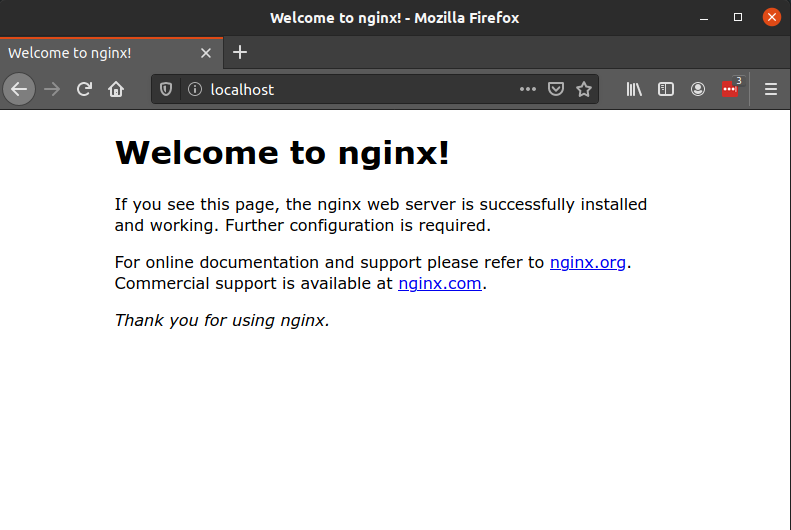791x530 pixels.
Task: Reload the current page
Action: pos(84,89)
